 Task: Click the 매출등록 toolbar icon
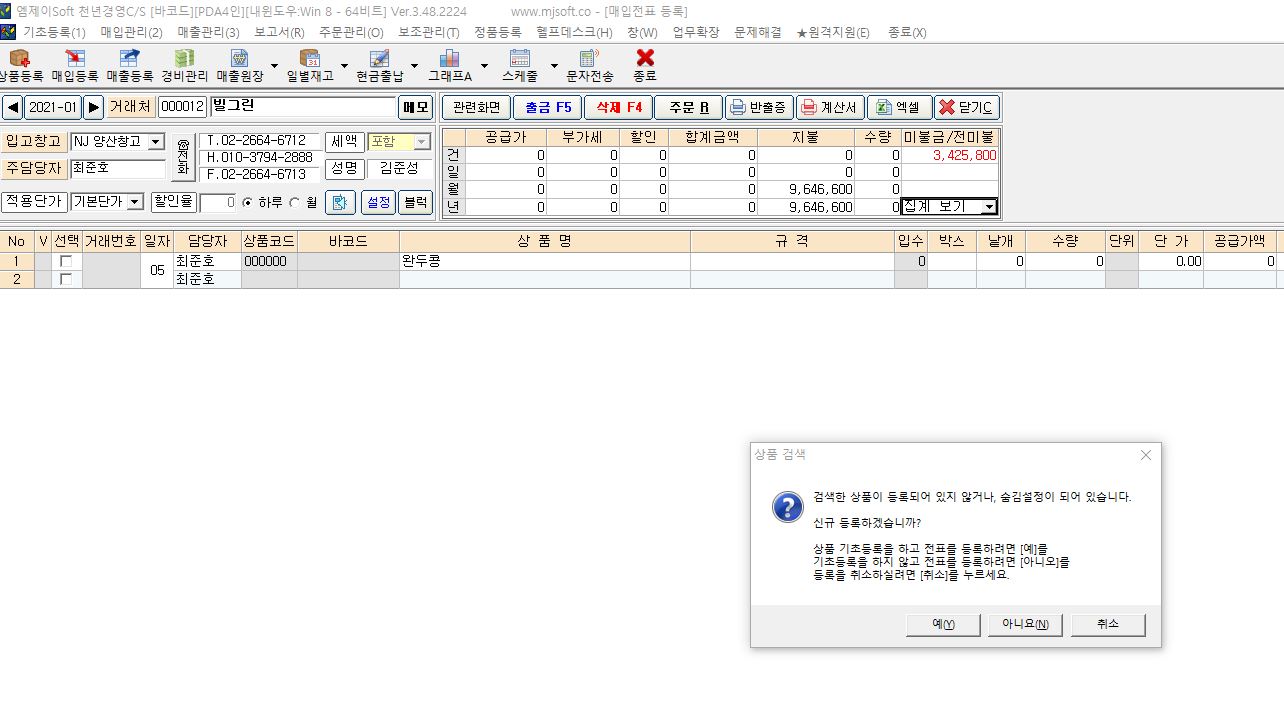click(130, 65)
